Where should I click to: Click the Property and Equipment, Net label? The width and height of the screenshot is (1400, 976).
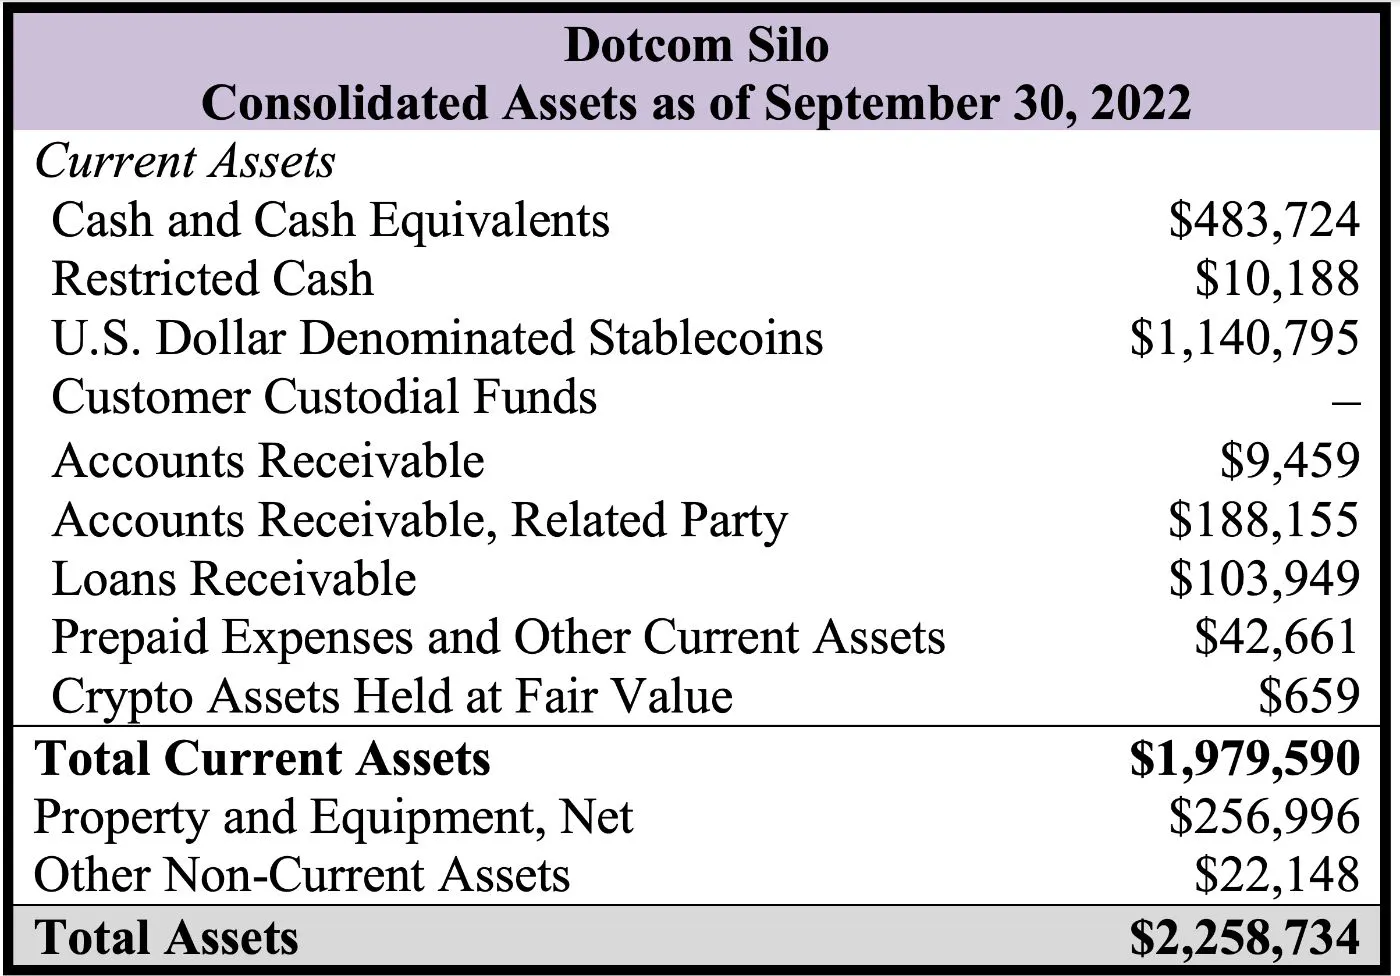point(333,817)
